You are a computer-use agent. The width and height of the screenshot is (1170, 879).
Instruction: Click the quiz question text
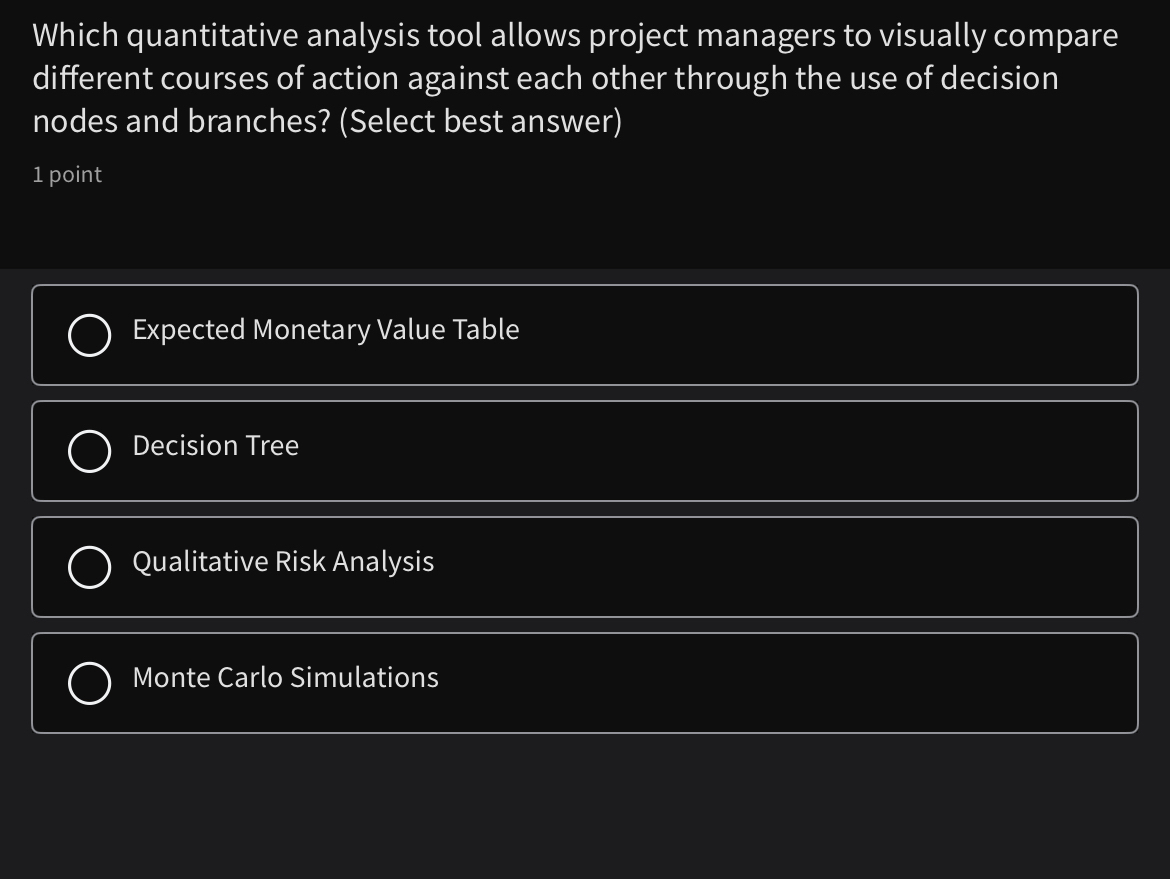575,77
